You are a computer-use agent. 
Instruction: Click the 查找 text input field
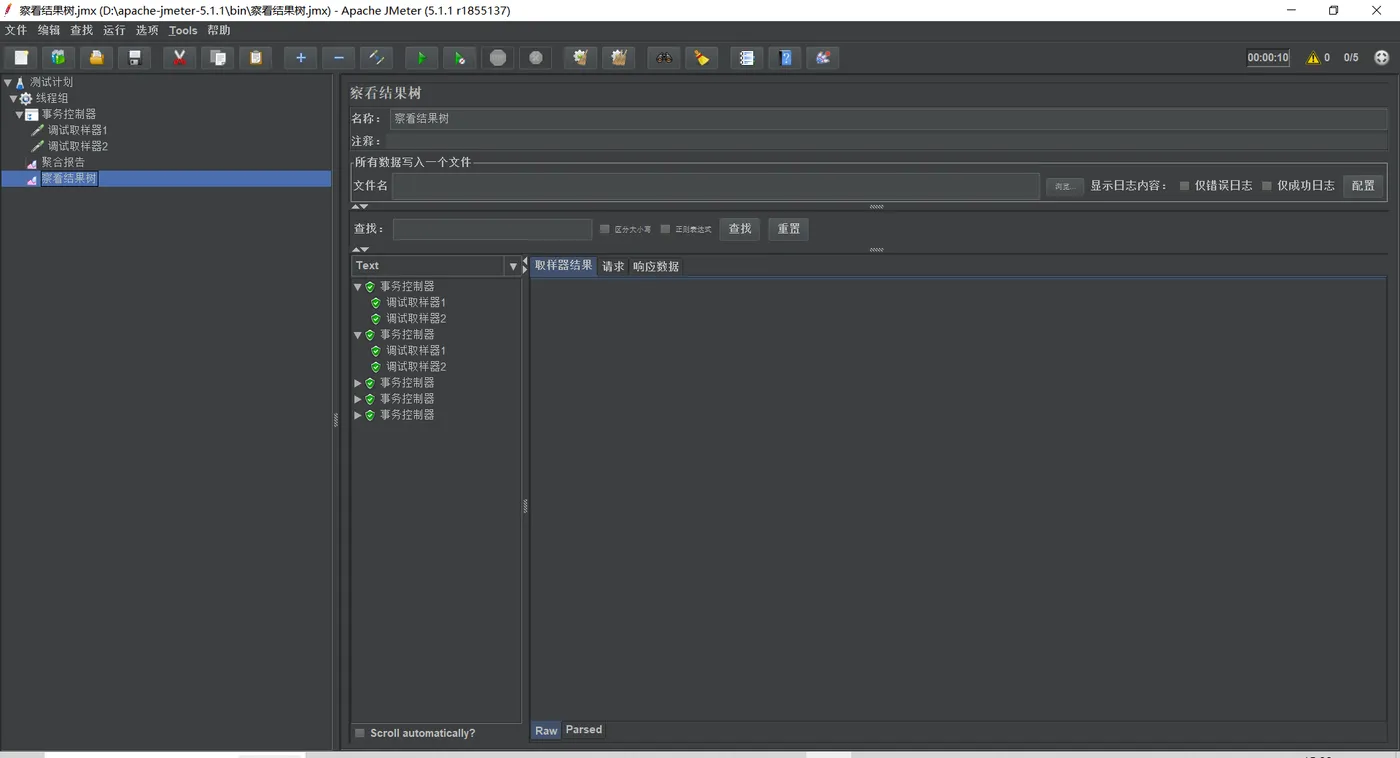492,229
